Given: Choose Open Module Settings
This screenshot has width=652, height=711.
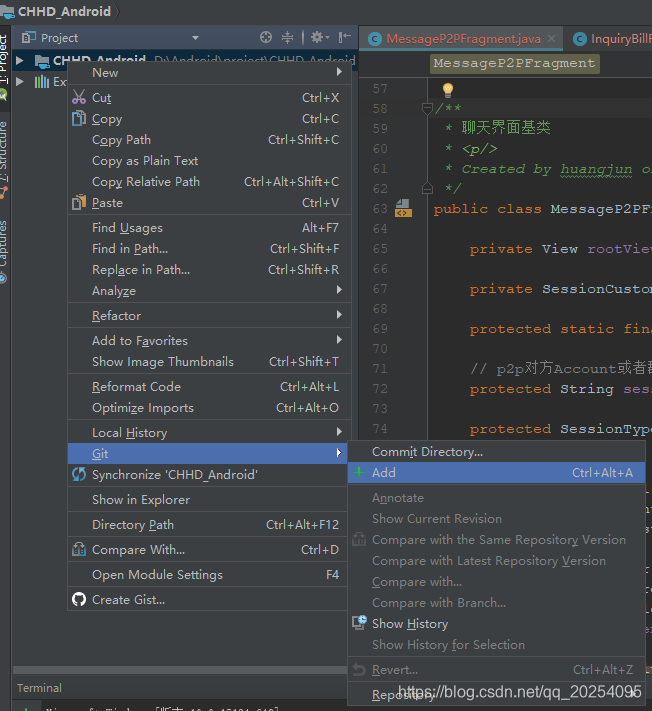Looking at the screenshot, I should (x=208, y=575).
